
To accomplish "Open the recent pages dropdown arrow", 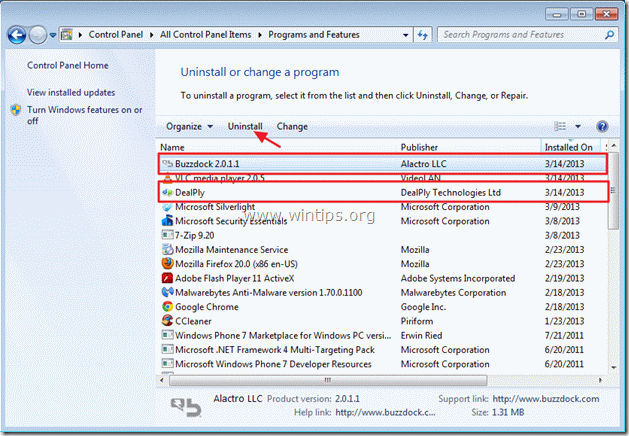I will tap(53, 35).
